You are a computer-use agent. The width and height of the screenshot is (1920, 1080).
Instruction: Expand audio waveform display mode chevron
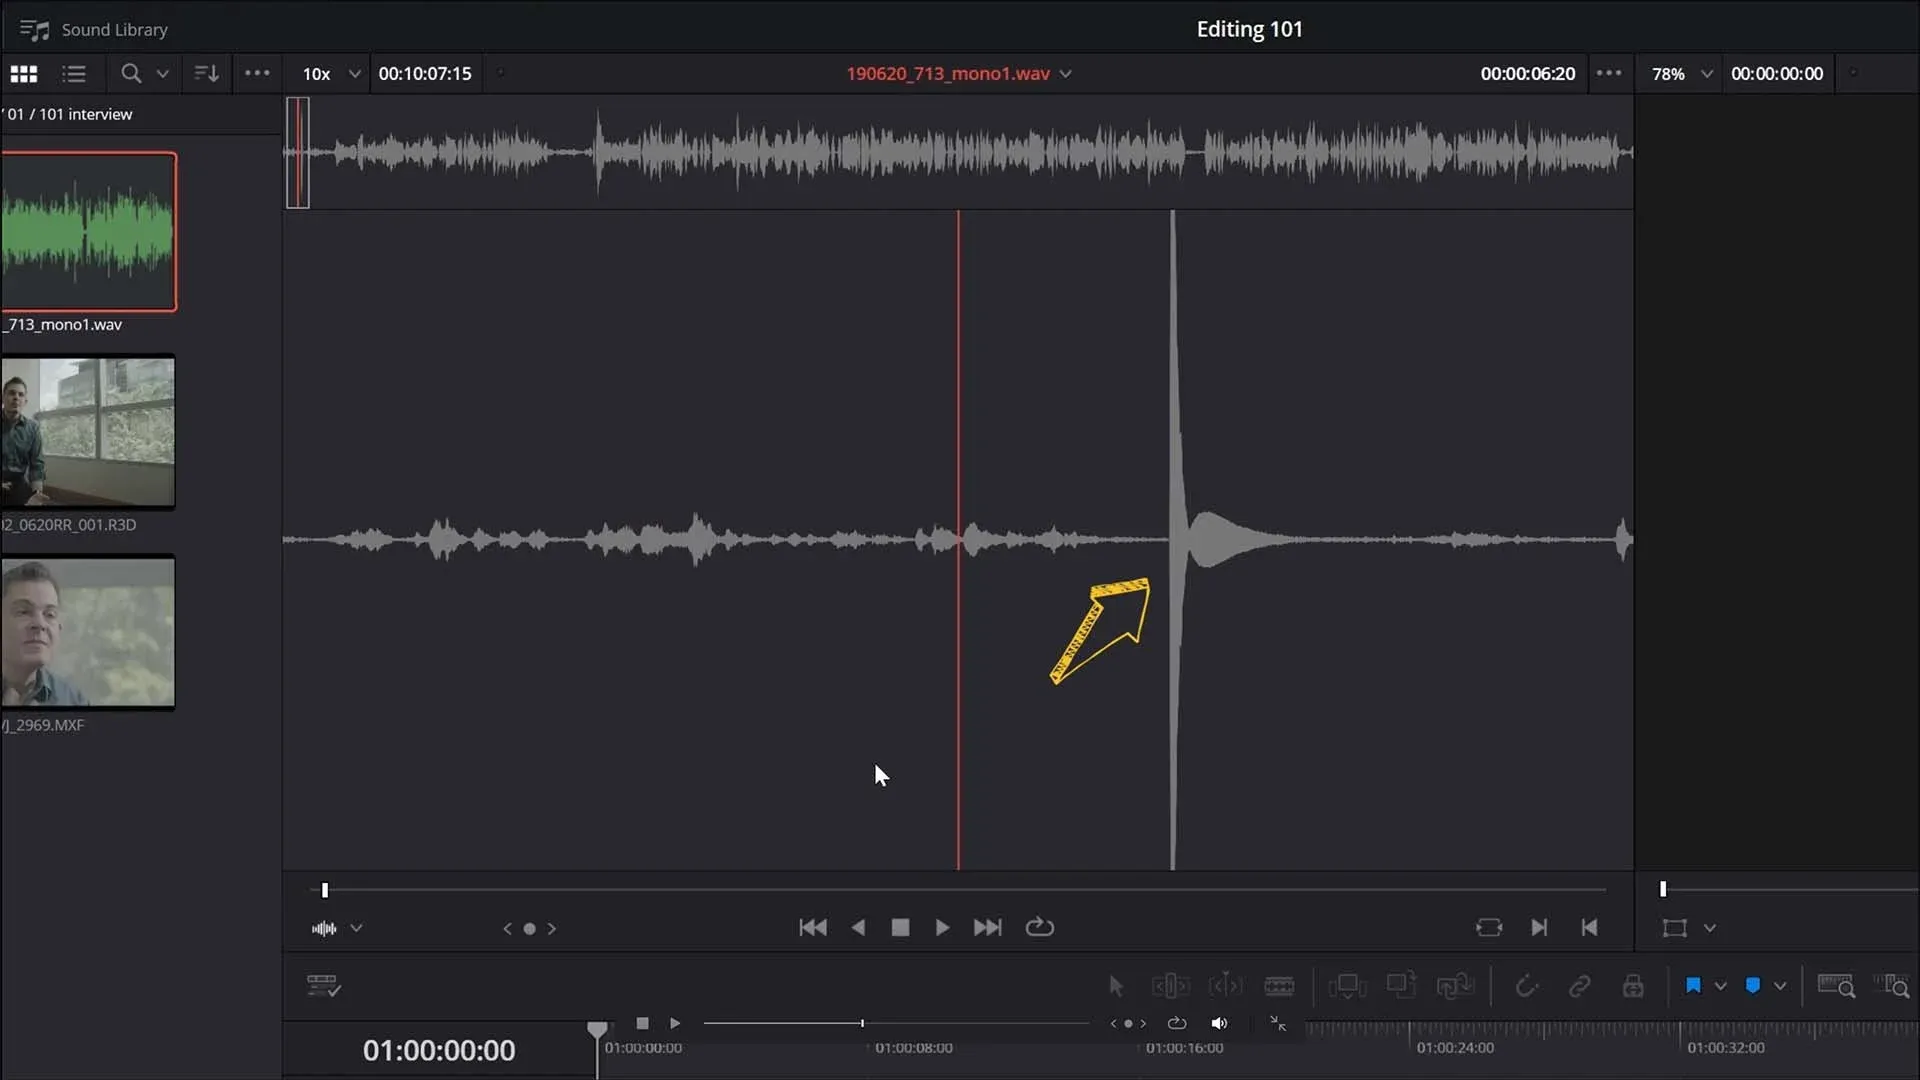[x=356, y=928]
